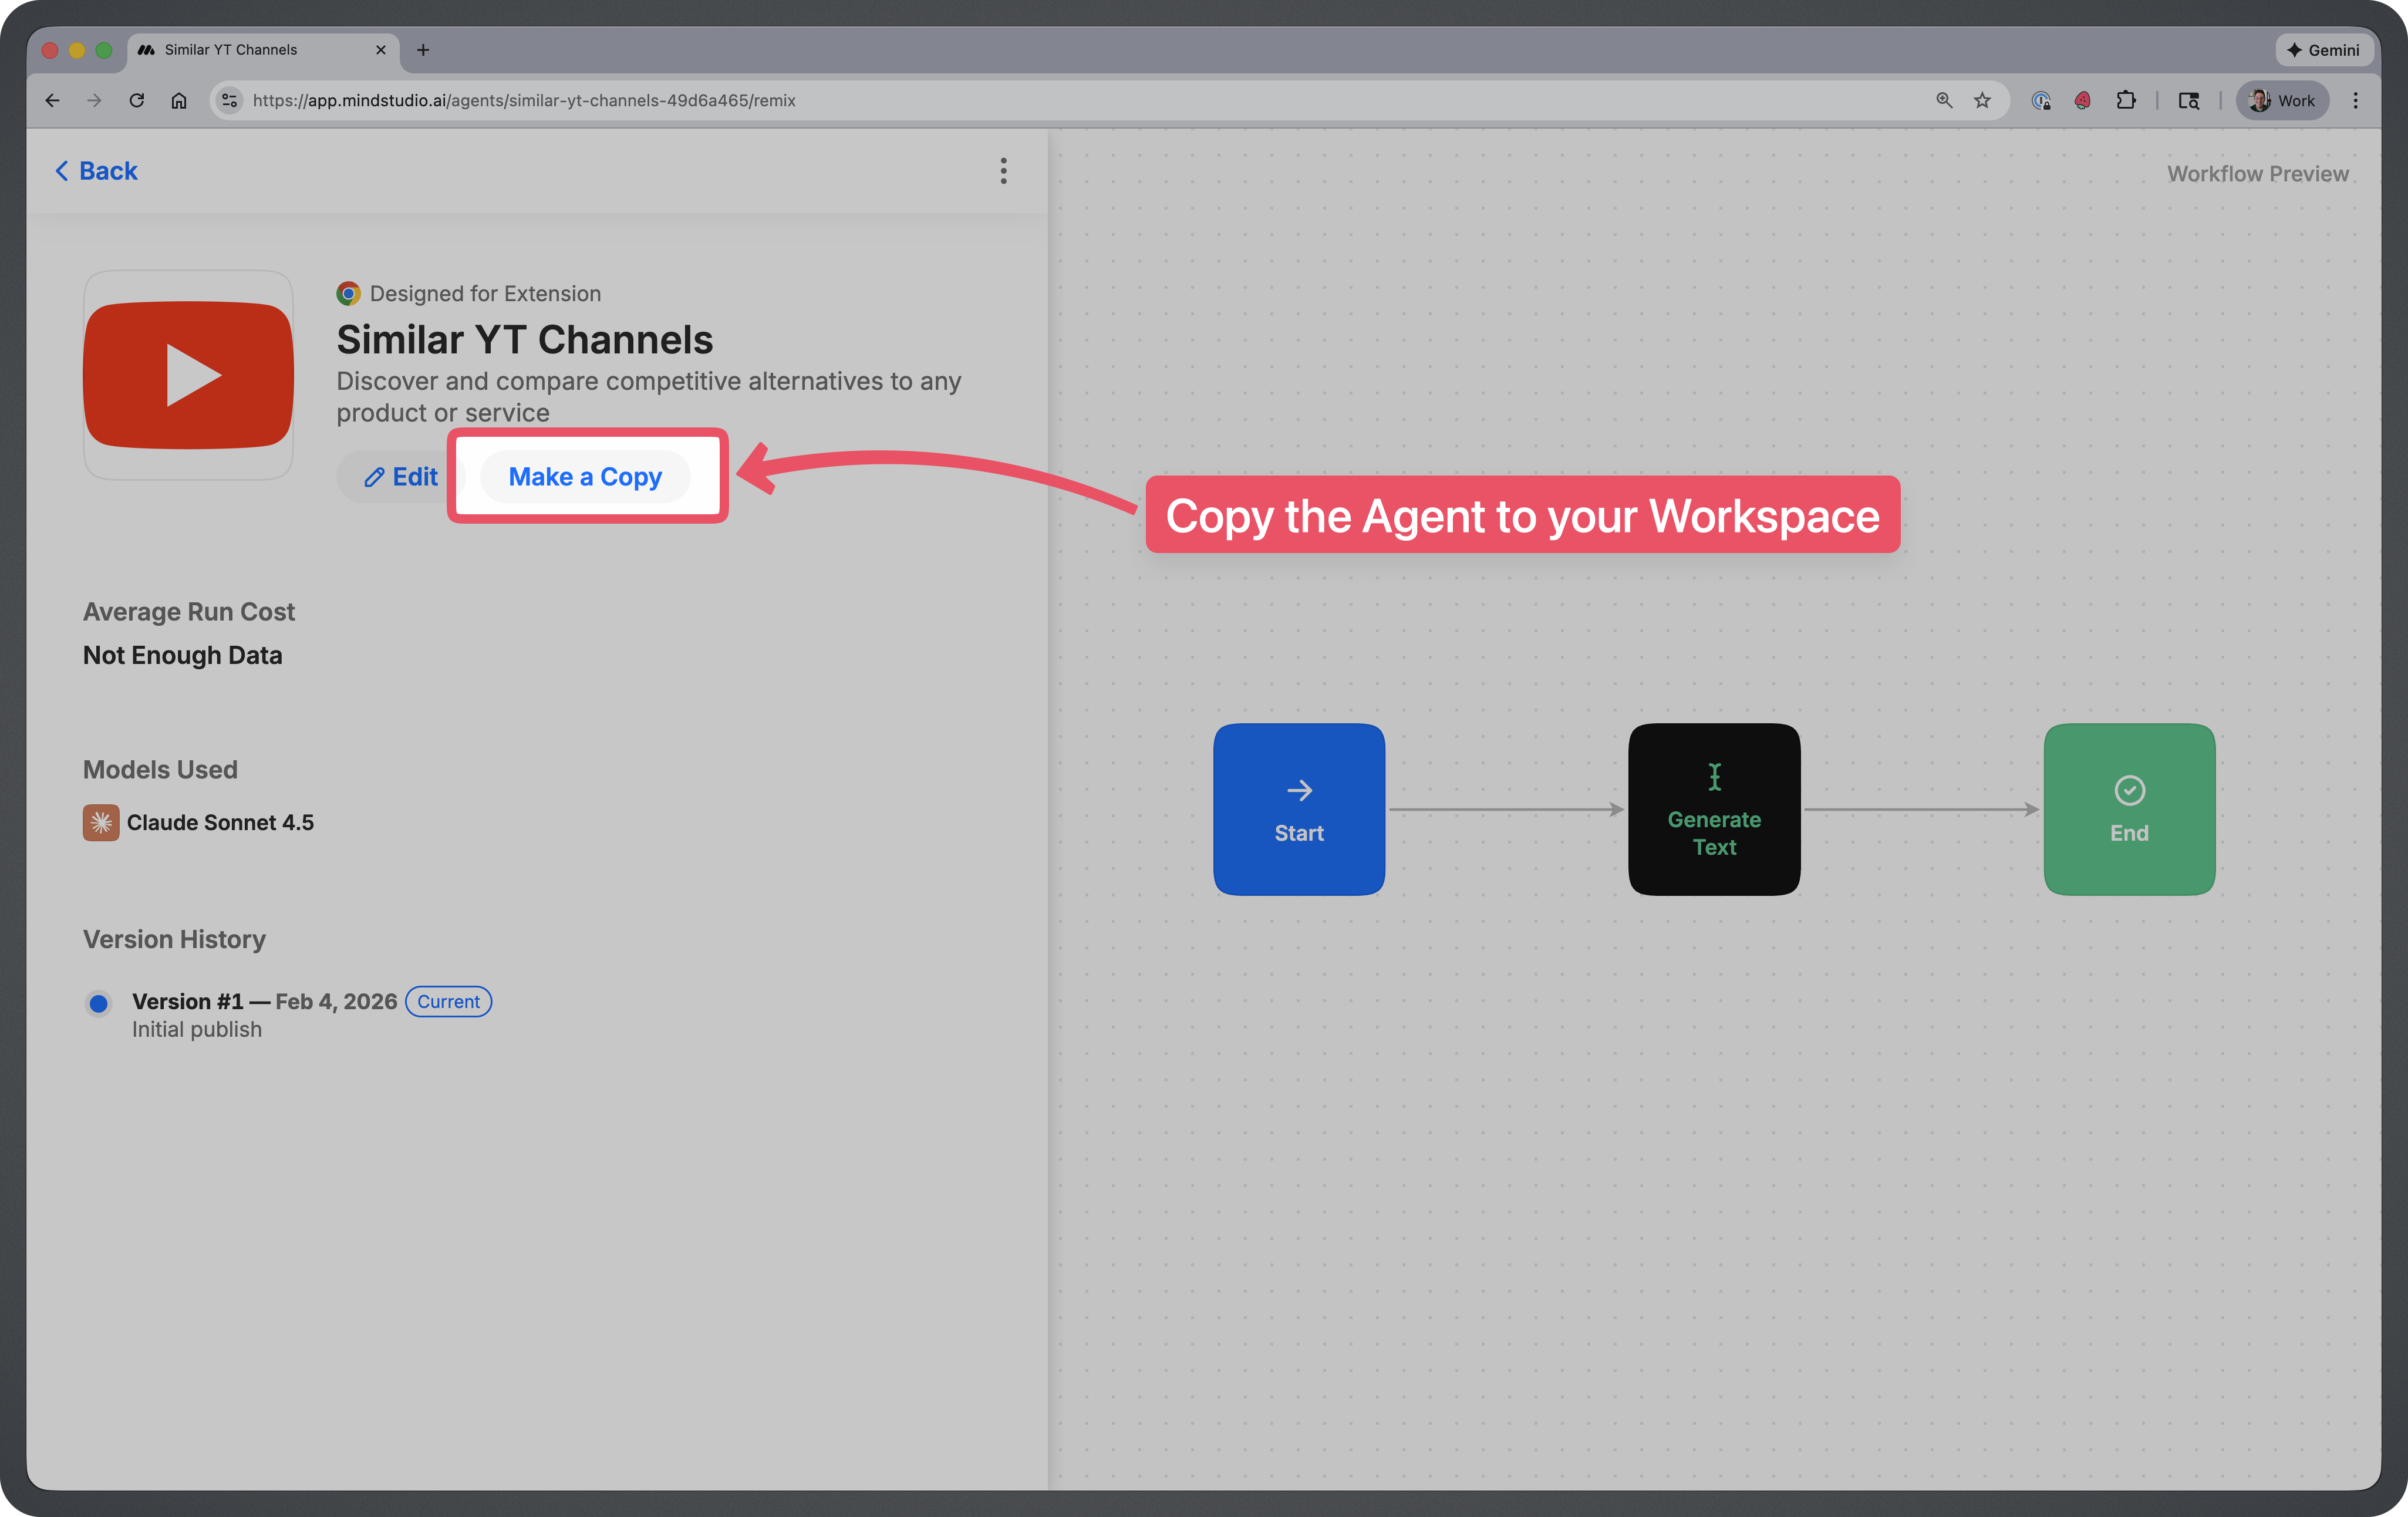Bookmark this page with the star icon
This screenshot has width=2408, height=1517.
click(x=1982, y=100)
